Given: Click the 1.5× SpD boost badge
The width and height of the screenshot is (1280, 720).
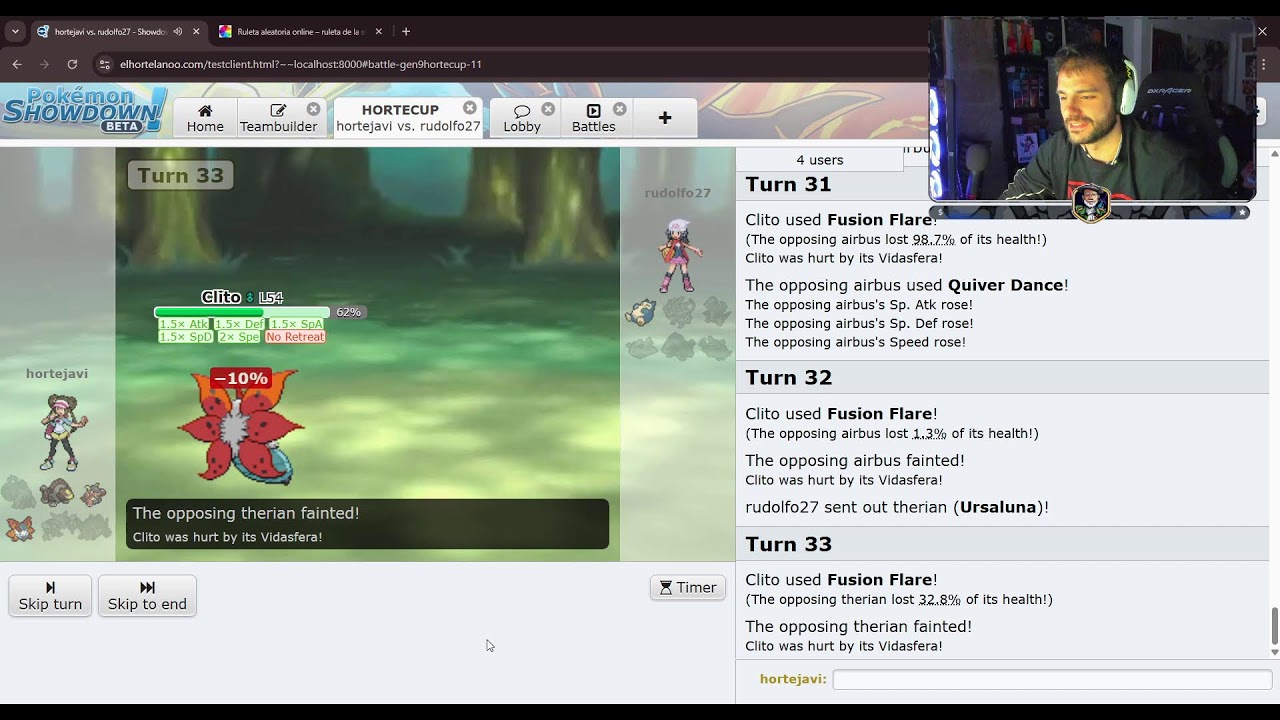Looking at the screenshot, I should click(186, 337).
